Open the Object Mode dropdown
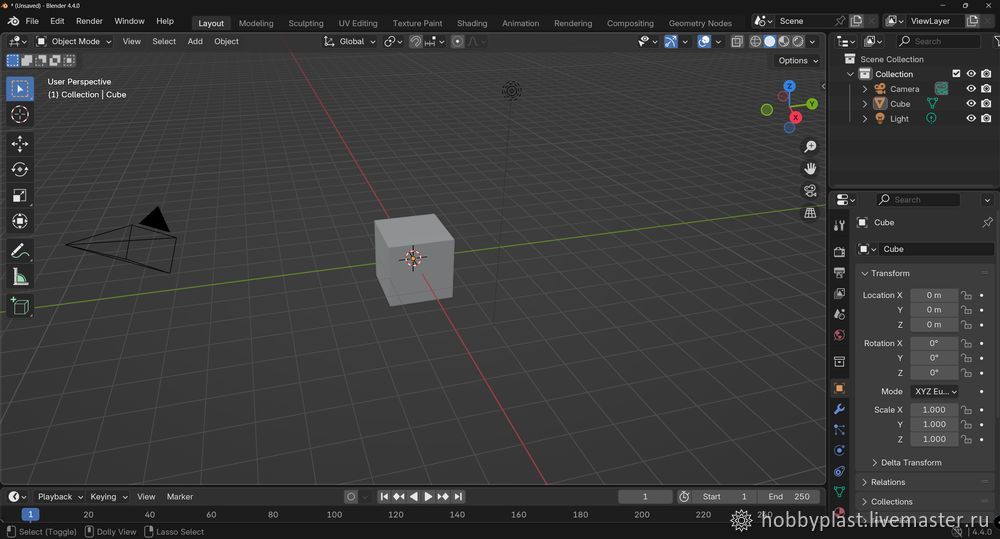 (74, 41)
